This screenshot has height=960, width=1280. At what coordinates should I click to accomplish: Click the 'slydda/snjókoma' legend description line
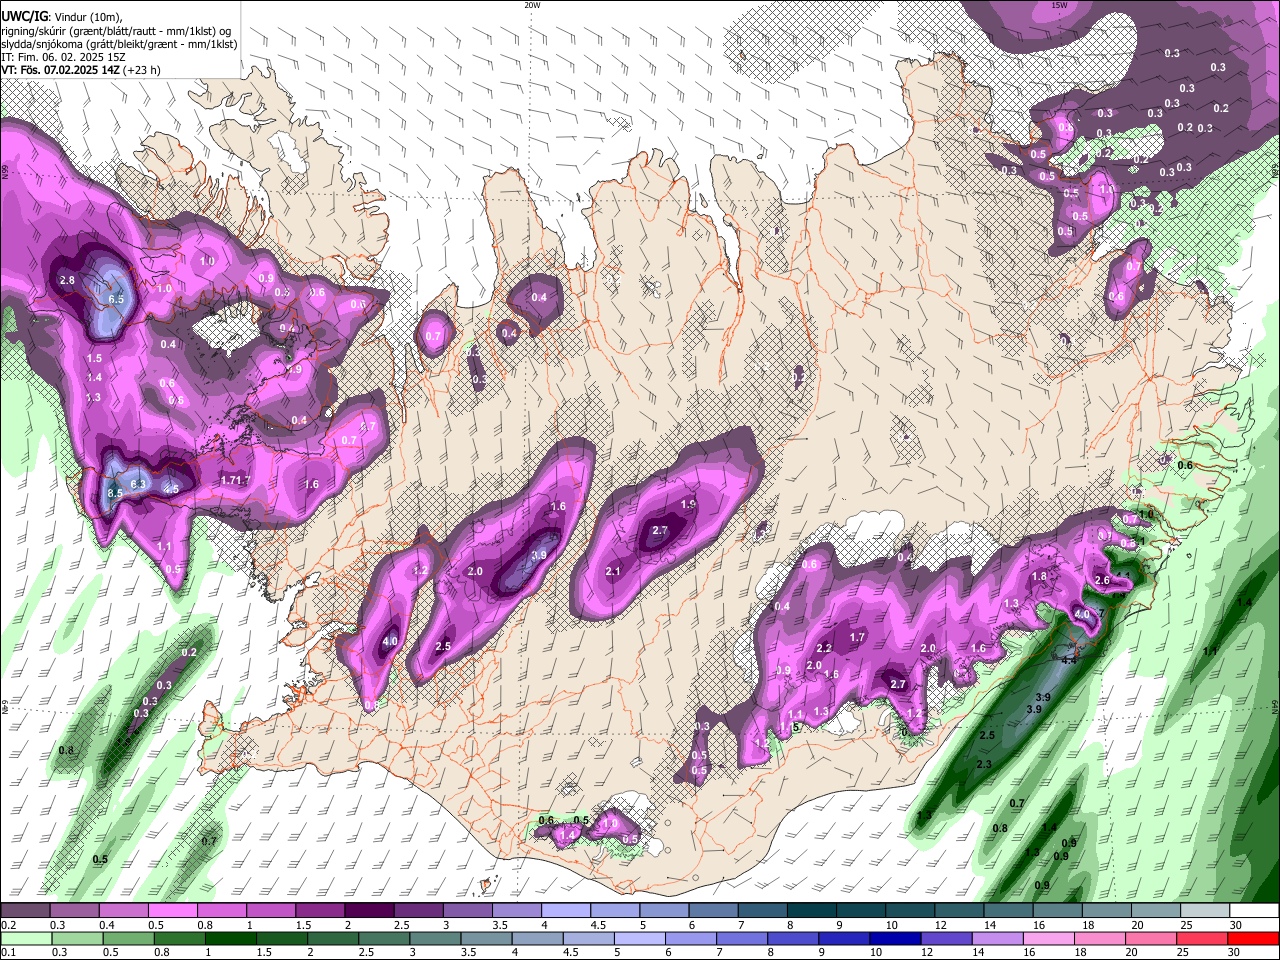coord(119,44)
